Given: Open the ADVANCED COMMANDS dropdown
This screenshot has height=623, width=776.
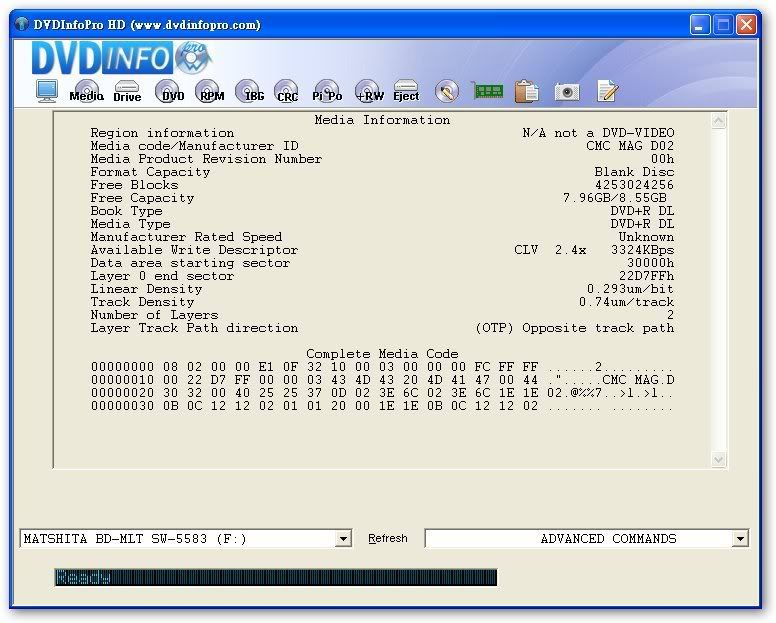Looking at the screenshot, I should coord(740,538).
